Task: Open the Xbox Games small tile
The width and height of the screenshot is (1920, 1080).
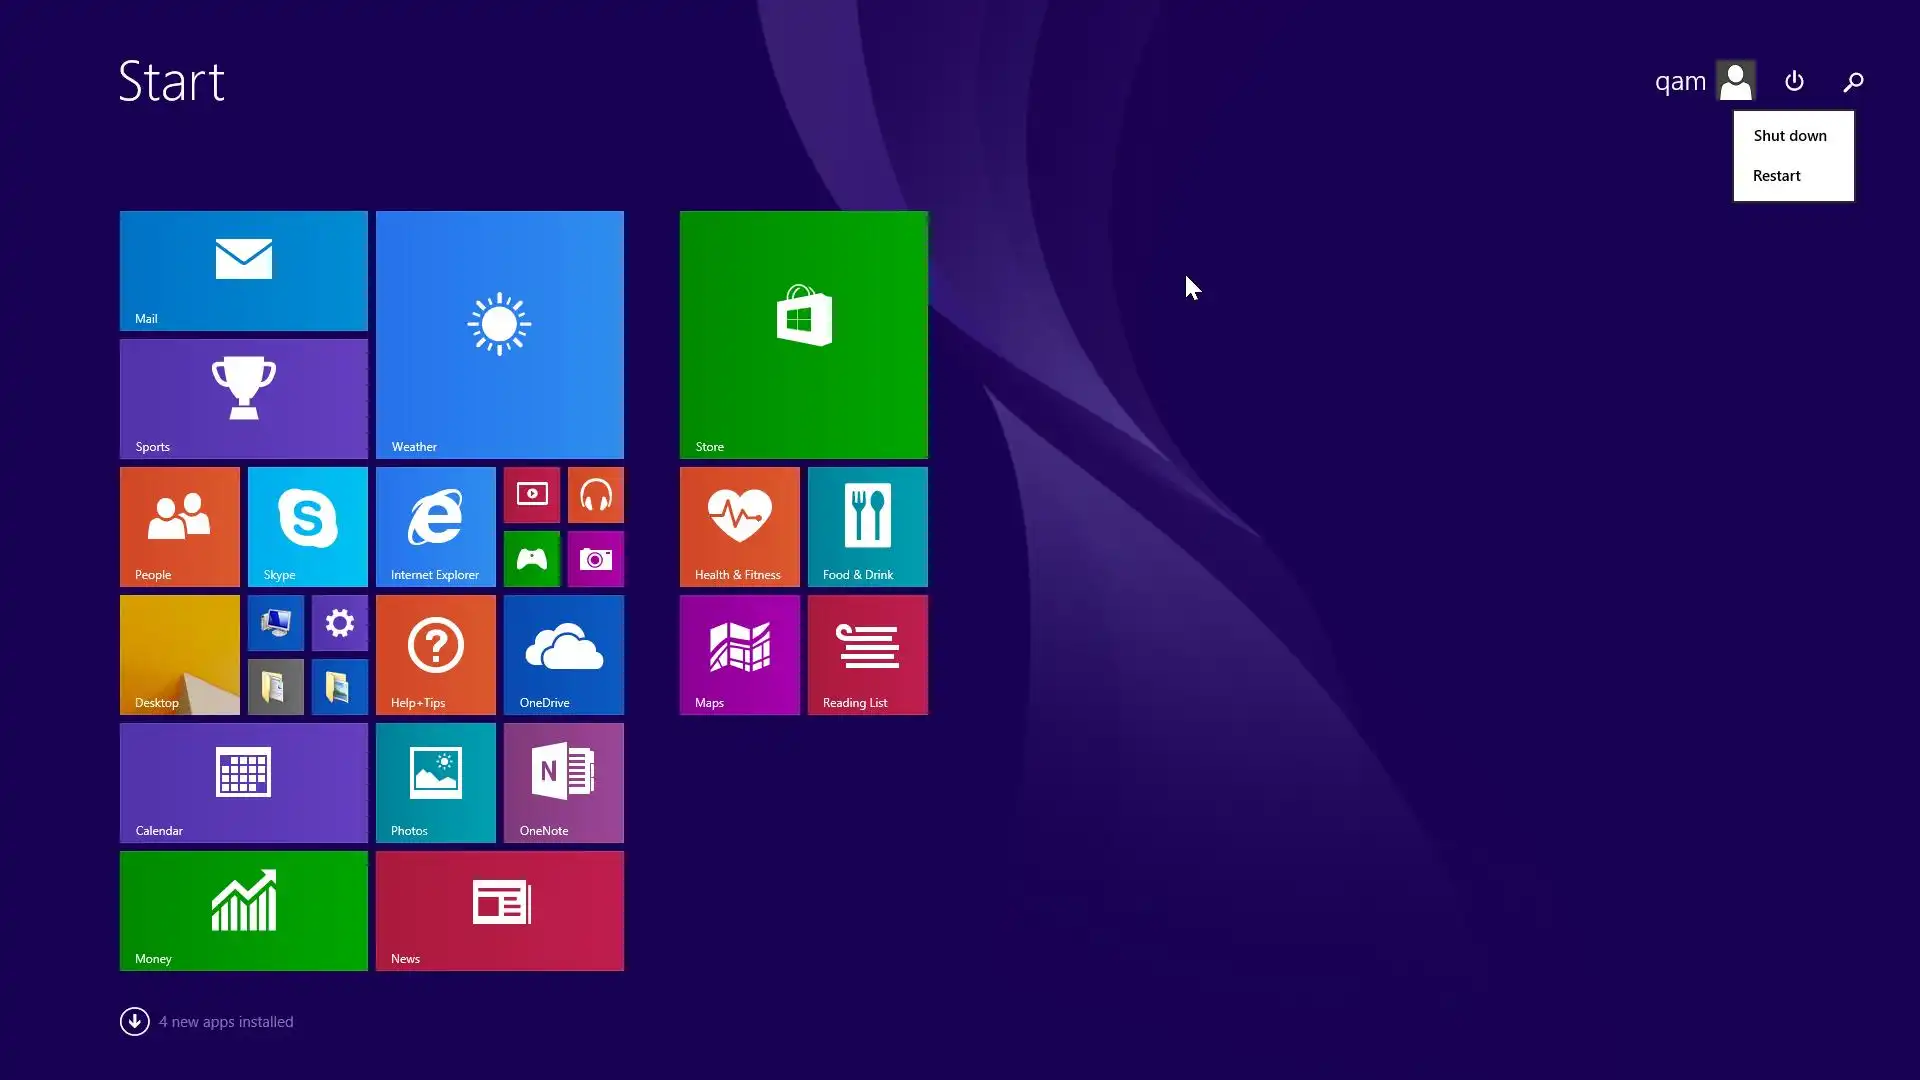Action: pos(531,558)
